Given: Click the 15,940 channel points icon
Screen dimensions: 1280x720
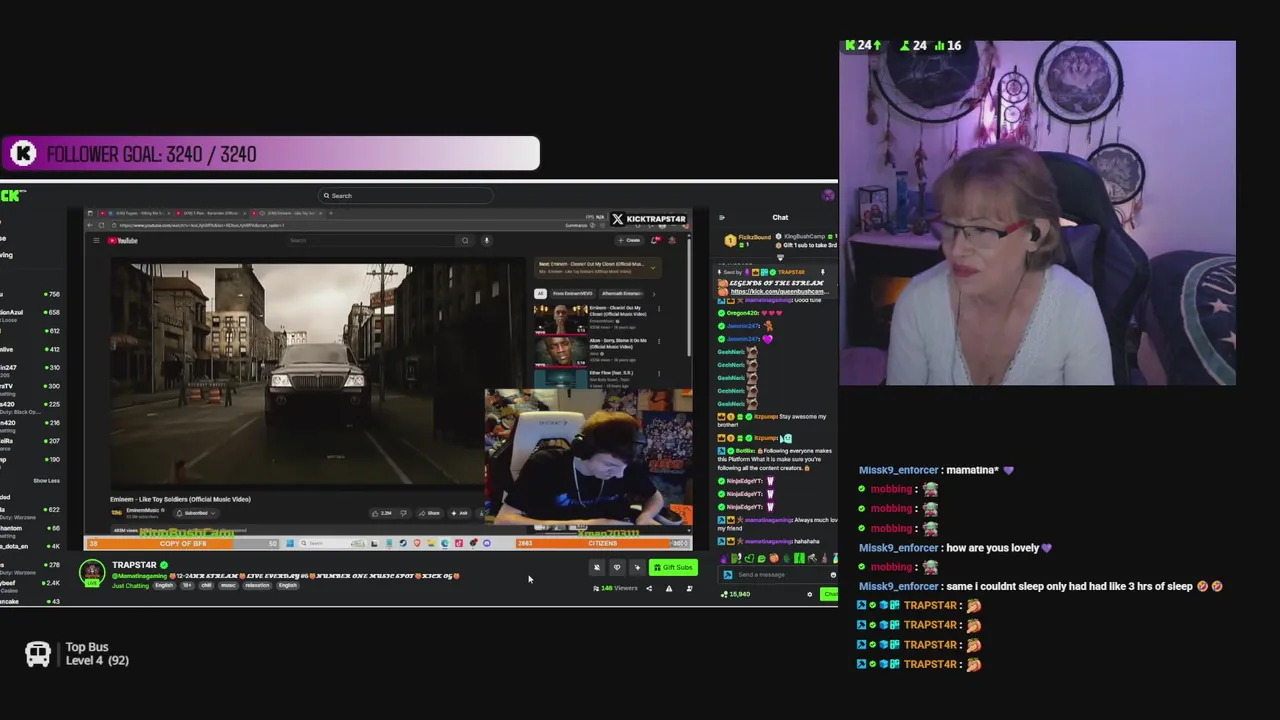Looking at the screenshot, I should tap(725, 594).
